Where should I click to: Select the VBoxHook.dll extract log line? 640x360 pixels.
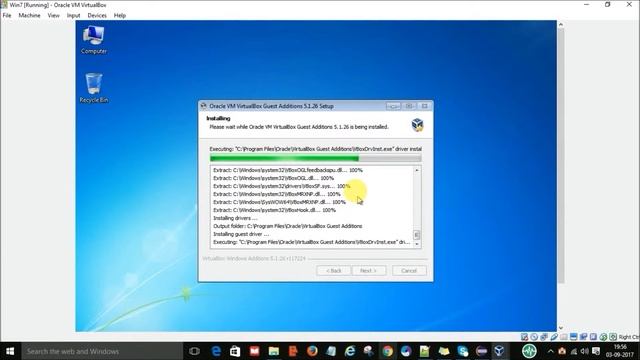tap(274, 210)
